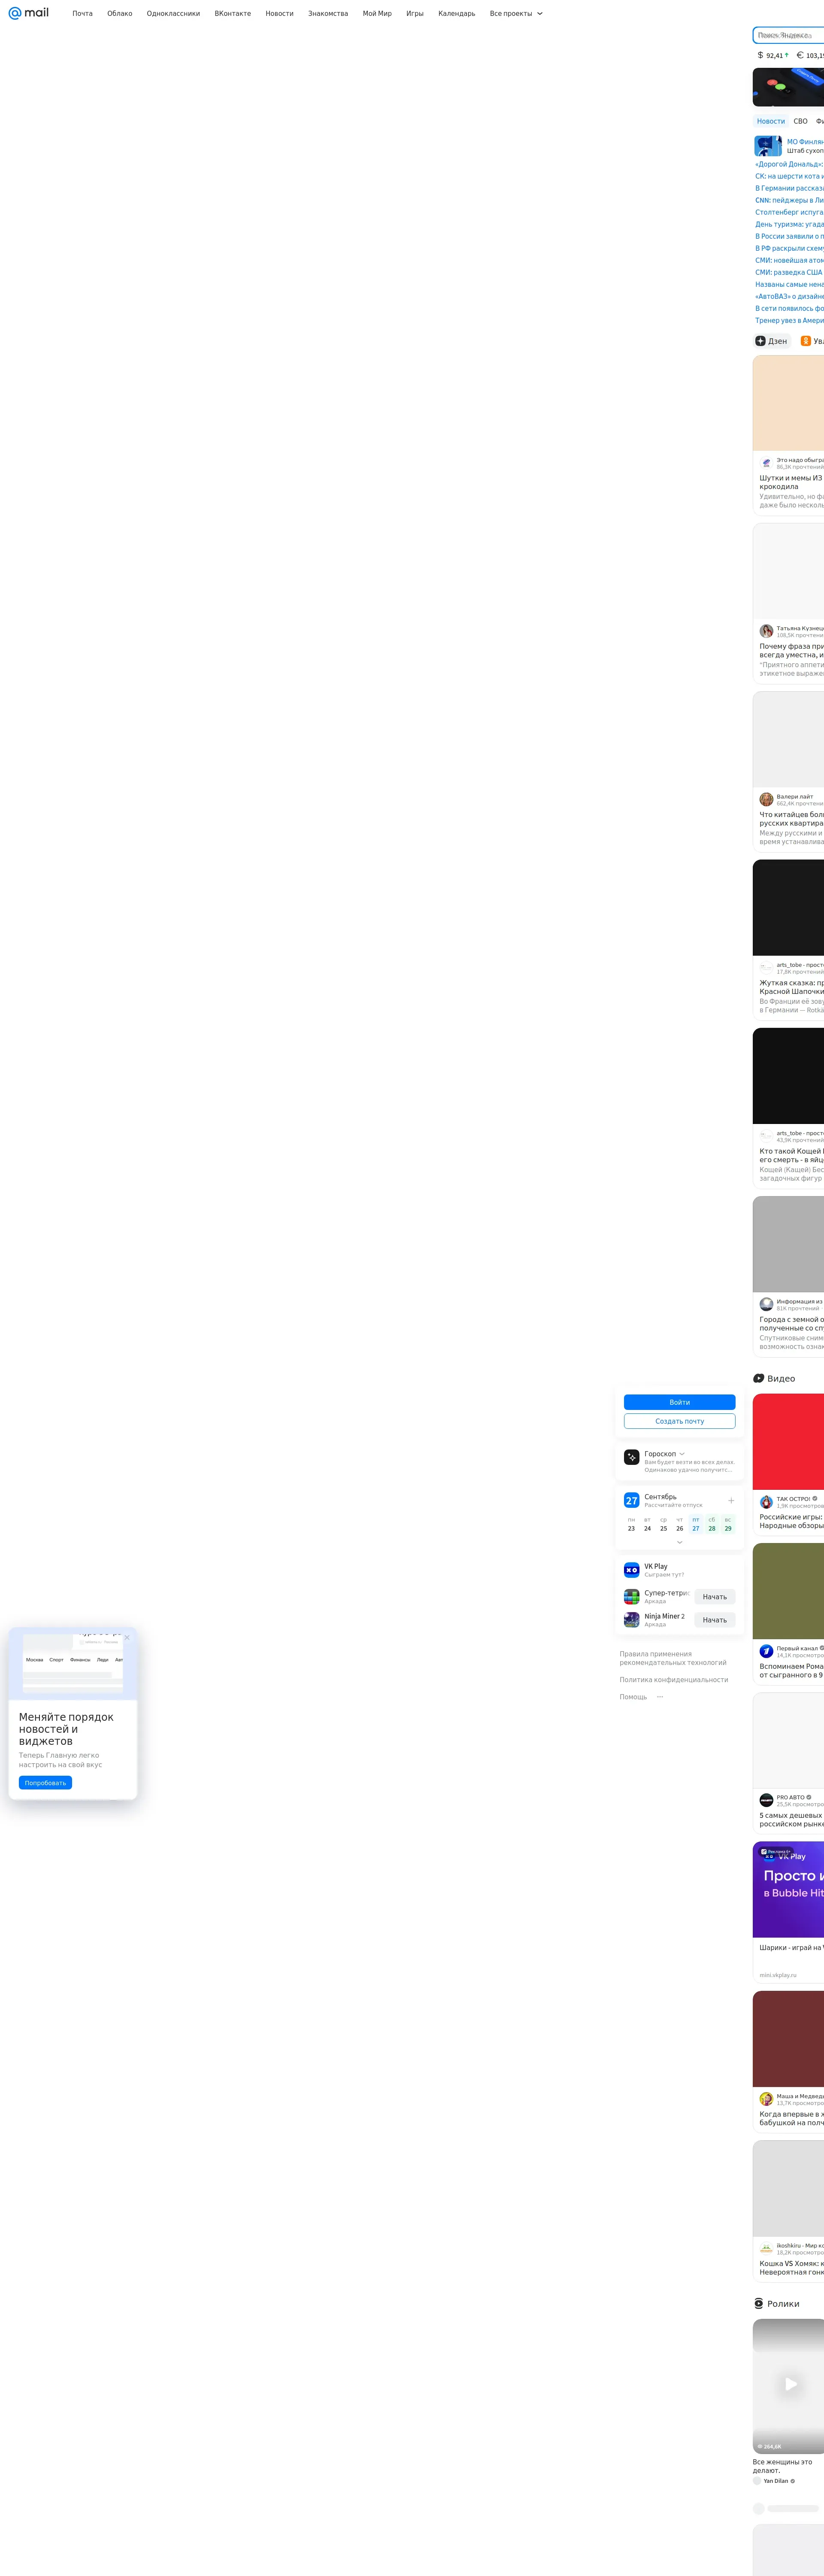Screen dimensions: 824x2576
Task: Open Игры in top navigation
Action: point(415,13)
